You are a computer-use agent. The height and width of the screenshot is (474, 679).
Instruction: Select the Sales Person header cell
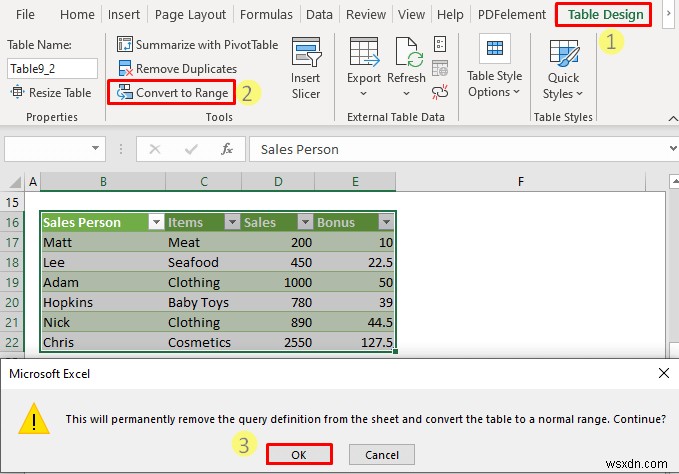pos(102,222)
